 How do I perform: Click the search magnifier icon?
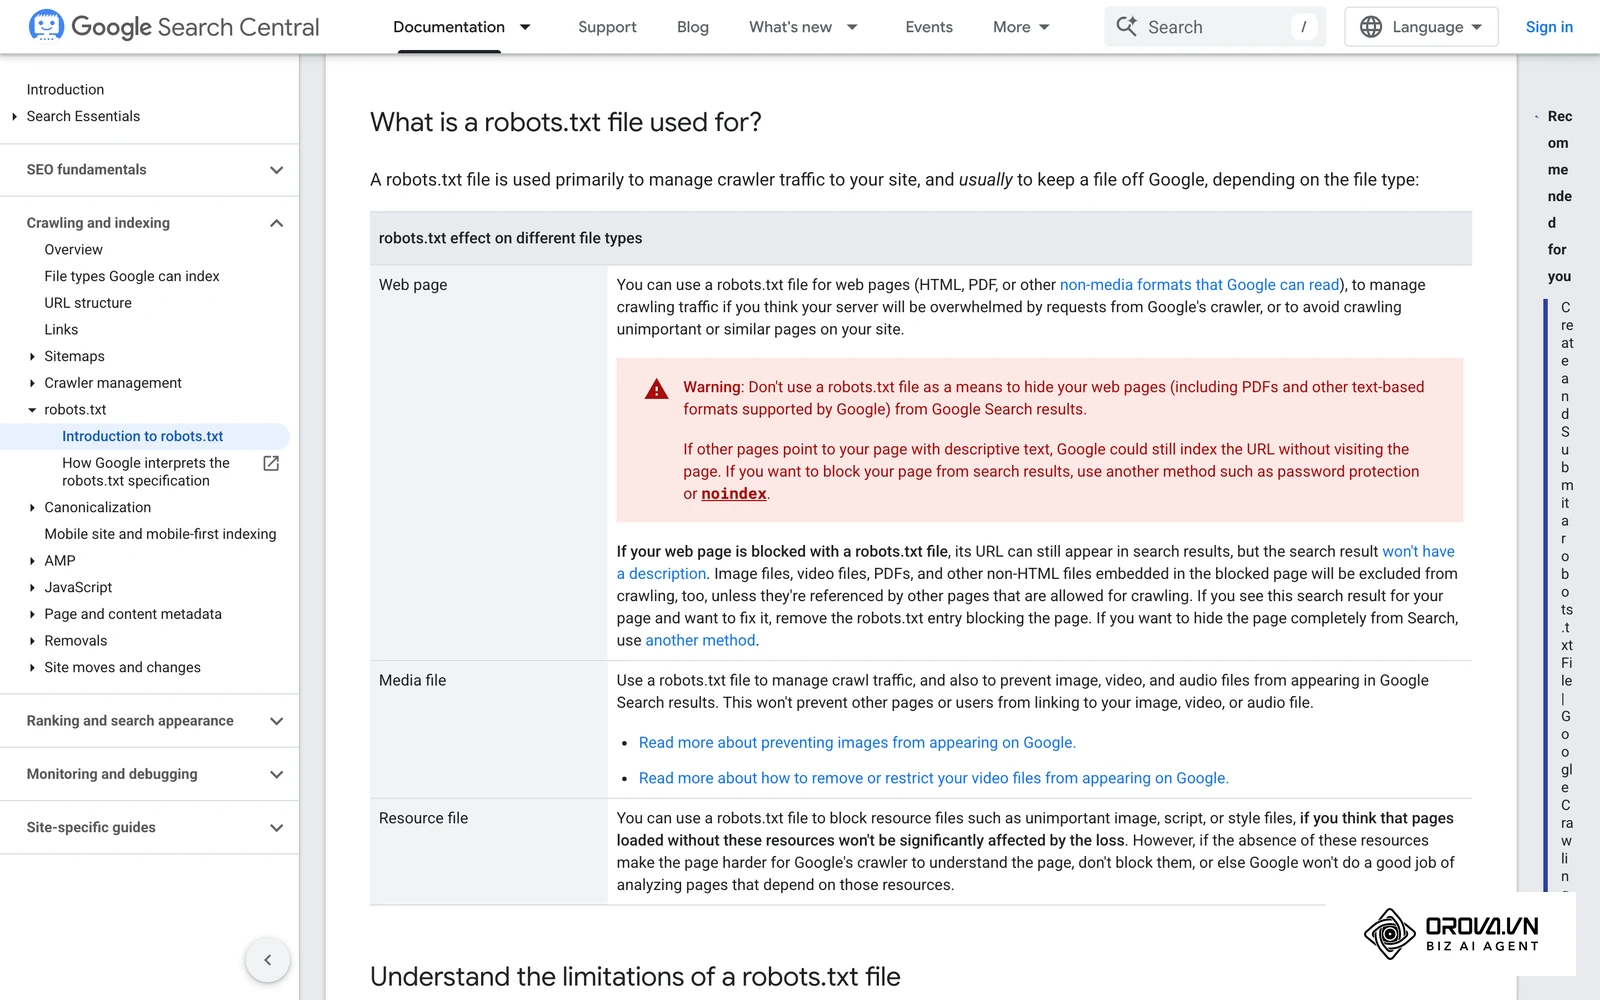coord(1127,27)
